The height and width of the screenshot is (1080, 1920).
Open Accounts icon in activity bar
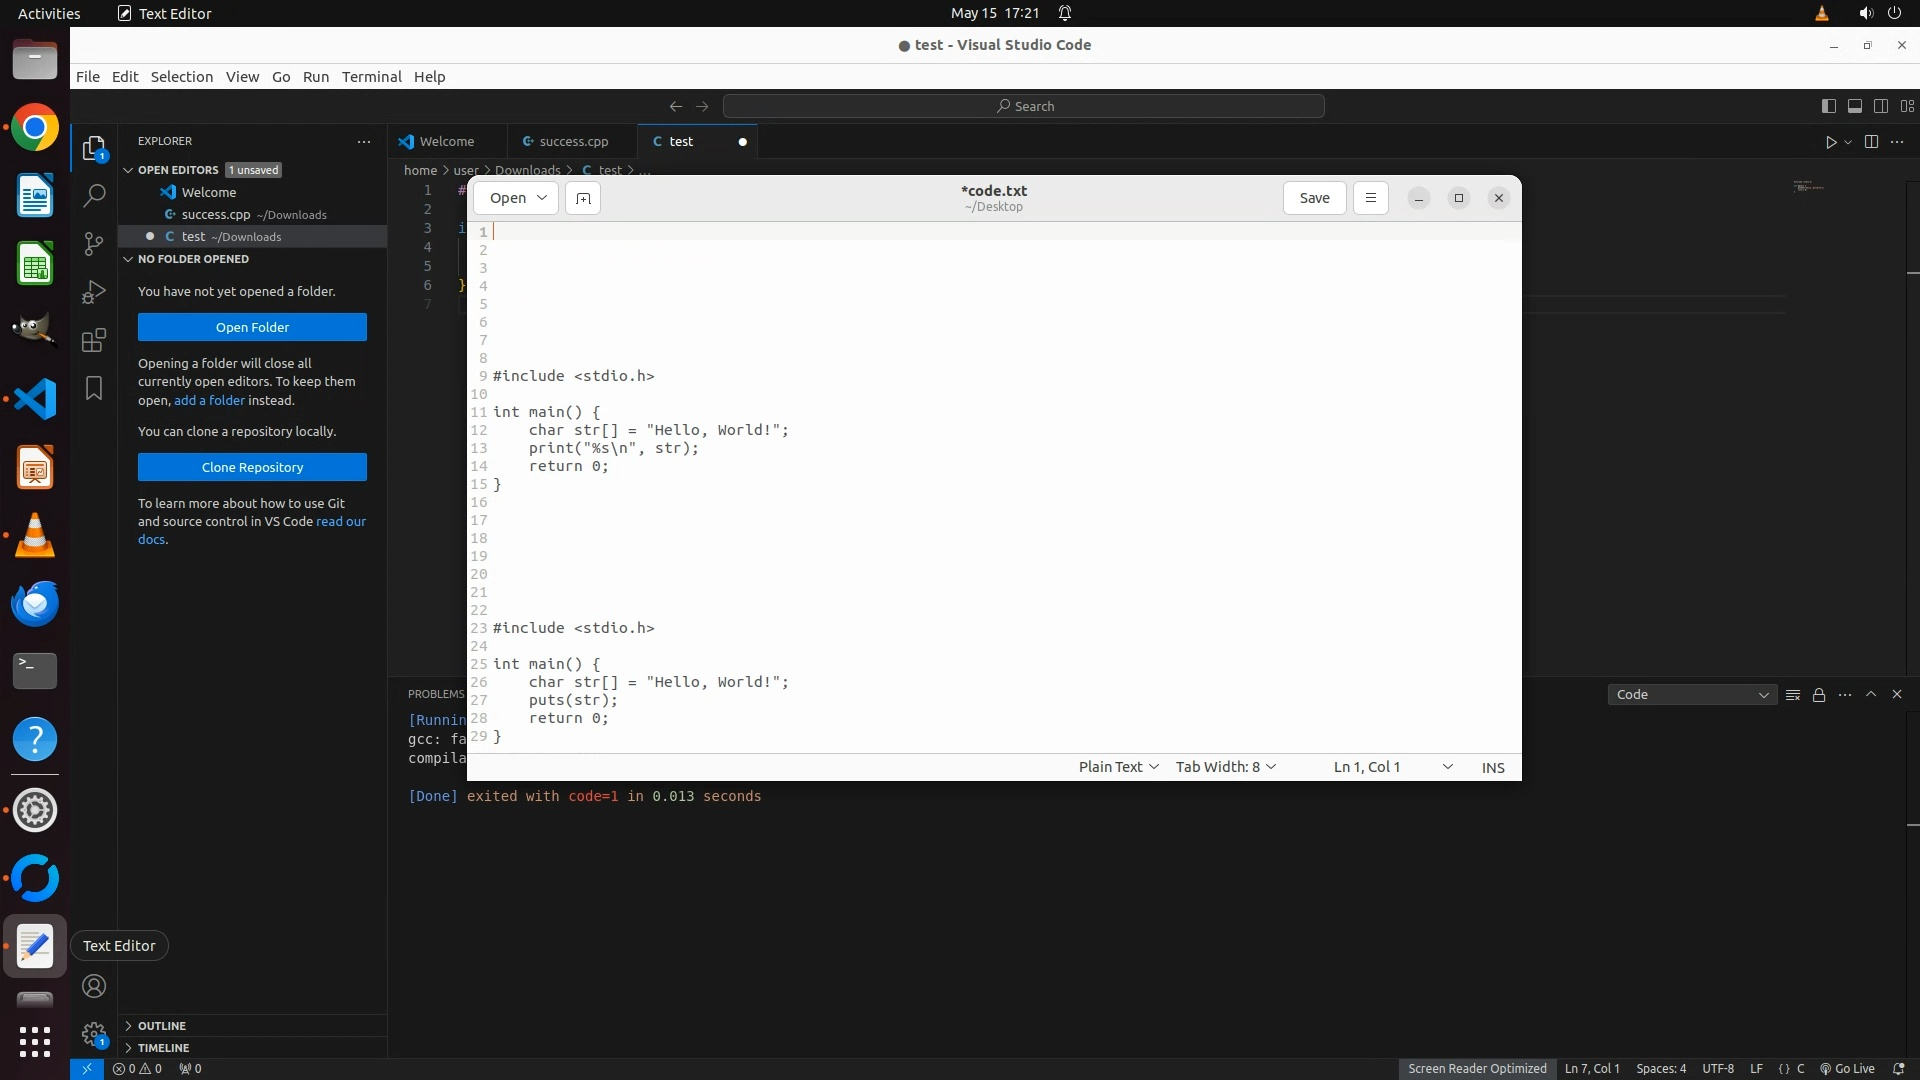pos(94,987)
